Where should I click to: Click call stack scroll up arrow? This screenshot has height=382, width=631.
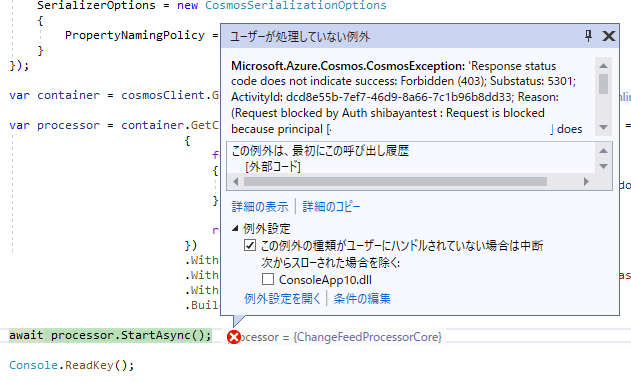pyautogui.click(x=603, y=151)
